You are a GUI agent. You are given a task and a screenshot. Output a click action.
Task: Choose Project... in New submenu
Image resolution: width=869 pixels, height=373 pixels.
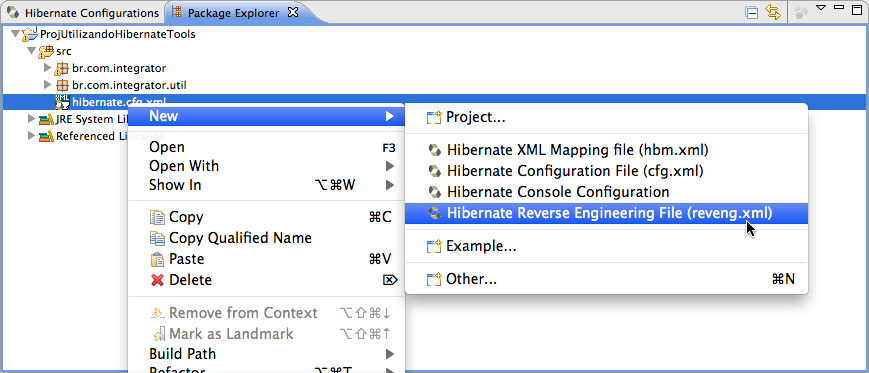(x=606, y=117)
